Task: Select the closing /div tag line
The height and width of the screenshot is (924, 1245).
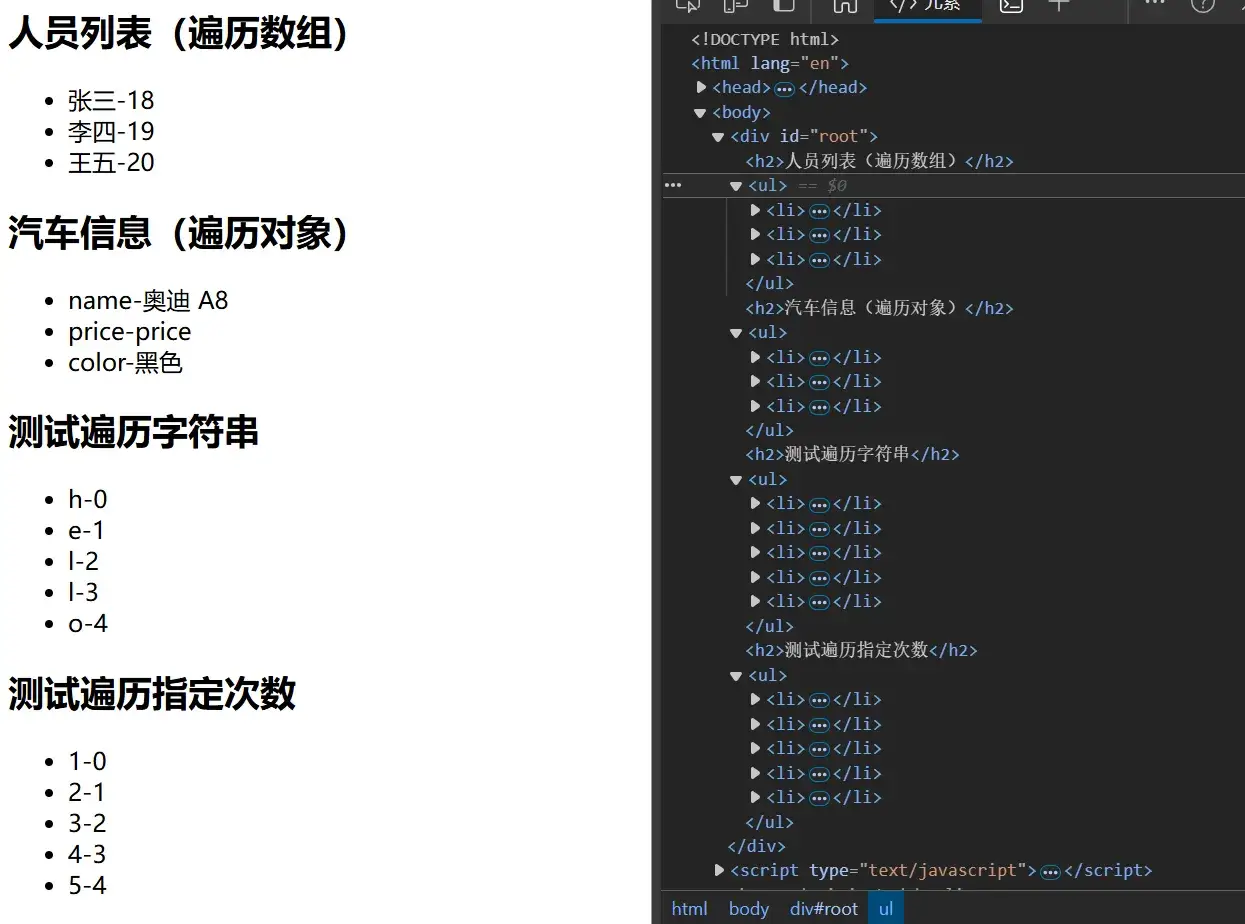Action: click(756, 847)
